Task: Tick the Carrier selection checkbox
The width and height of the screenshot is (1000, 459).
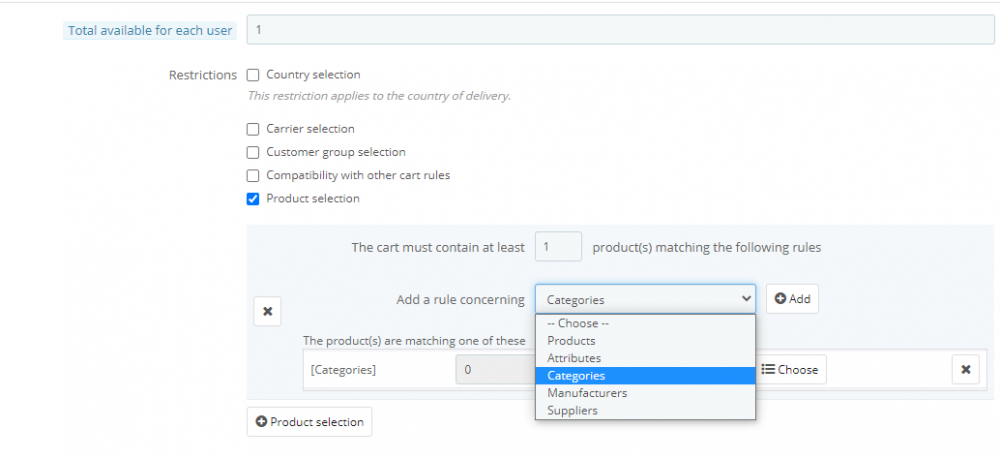Action: click(253, 129)
